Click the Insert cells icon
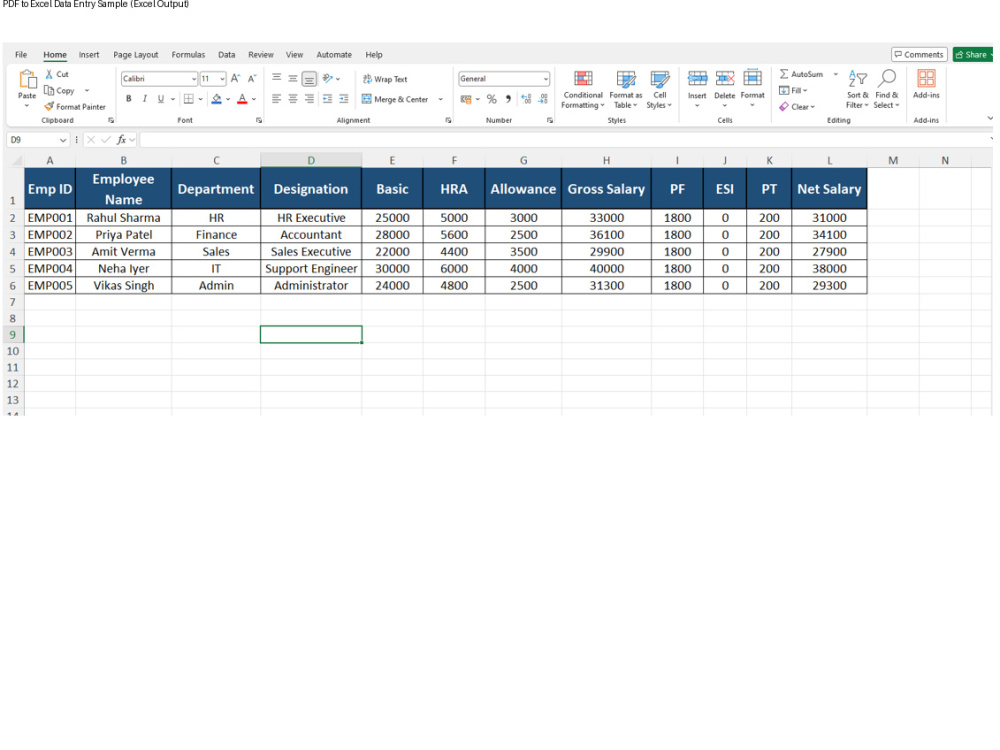This screenshot has width=1000, height=750. 697,78
